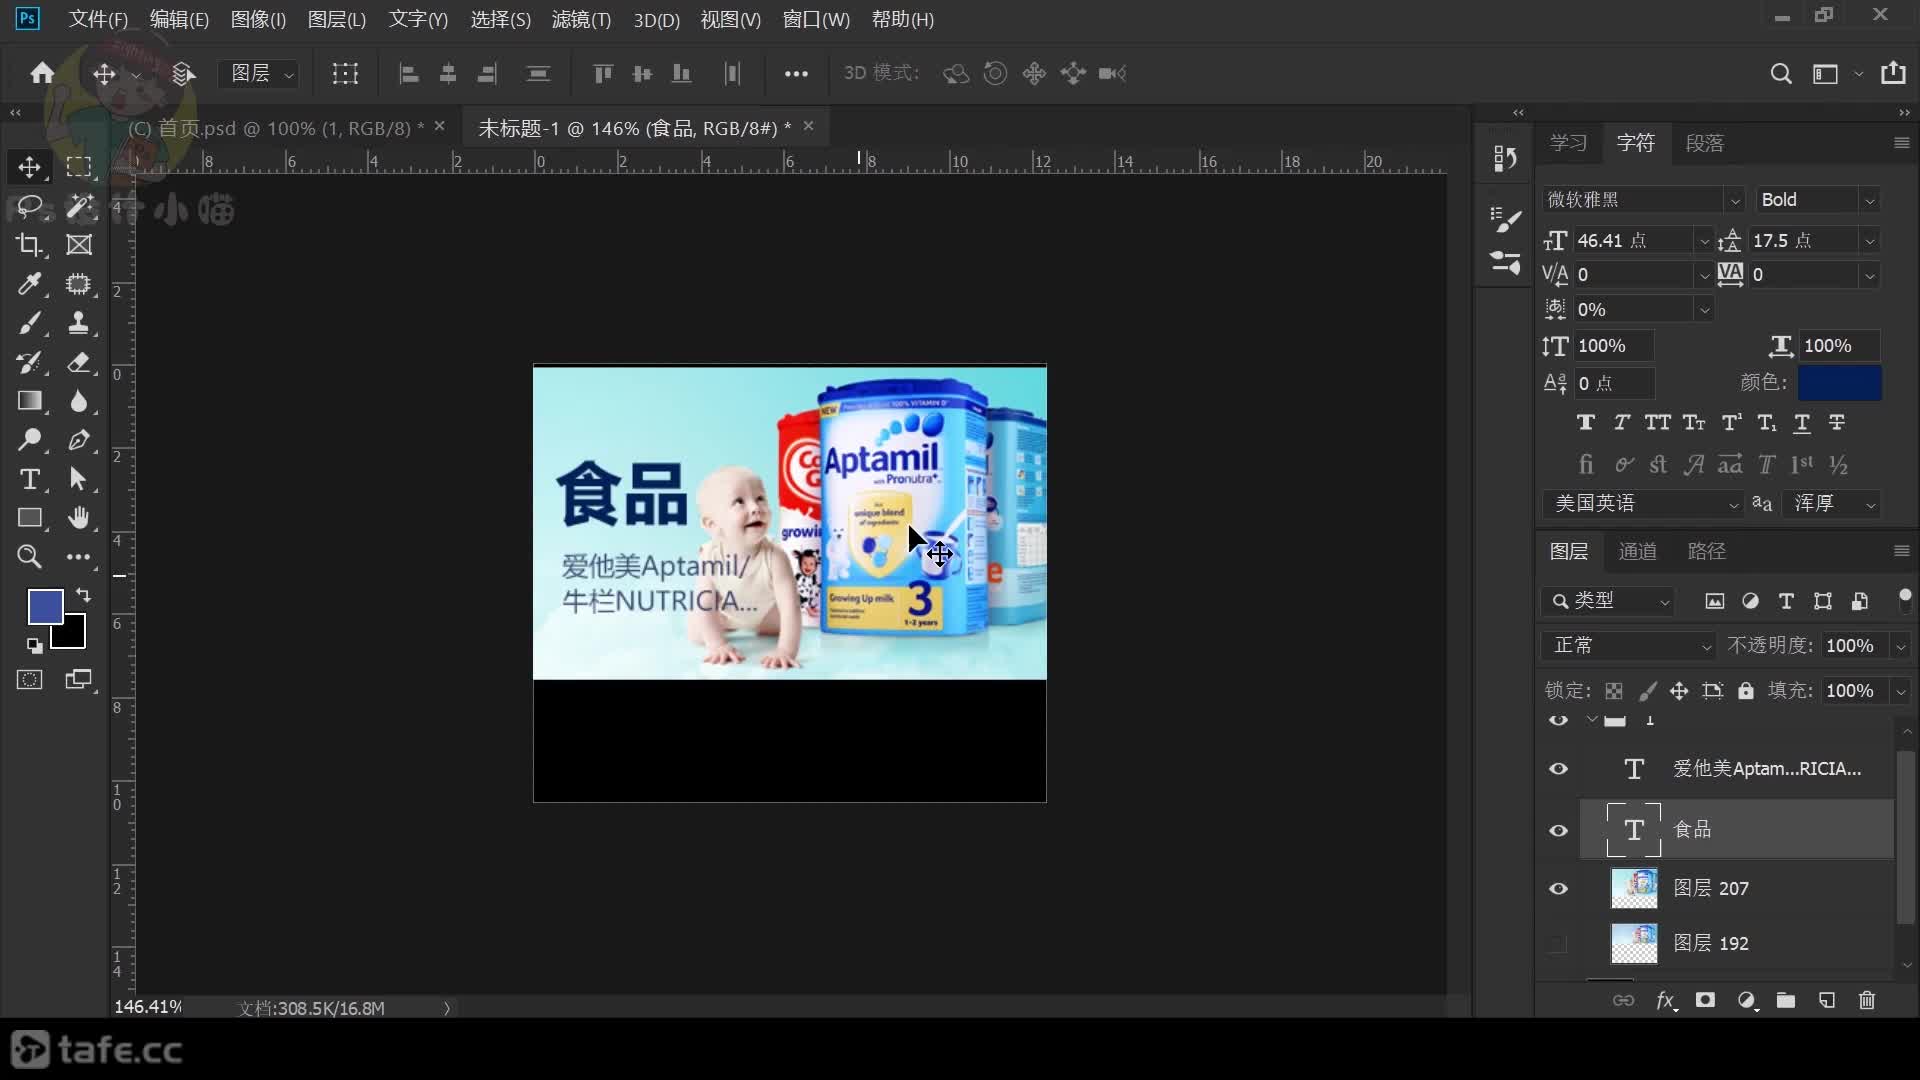Select the Rectangular Marquee tool
Image resolution: width=1920 pixels, height=1080 pixels.
click(x=79, y=167)
